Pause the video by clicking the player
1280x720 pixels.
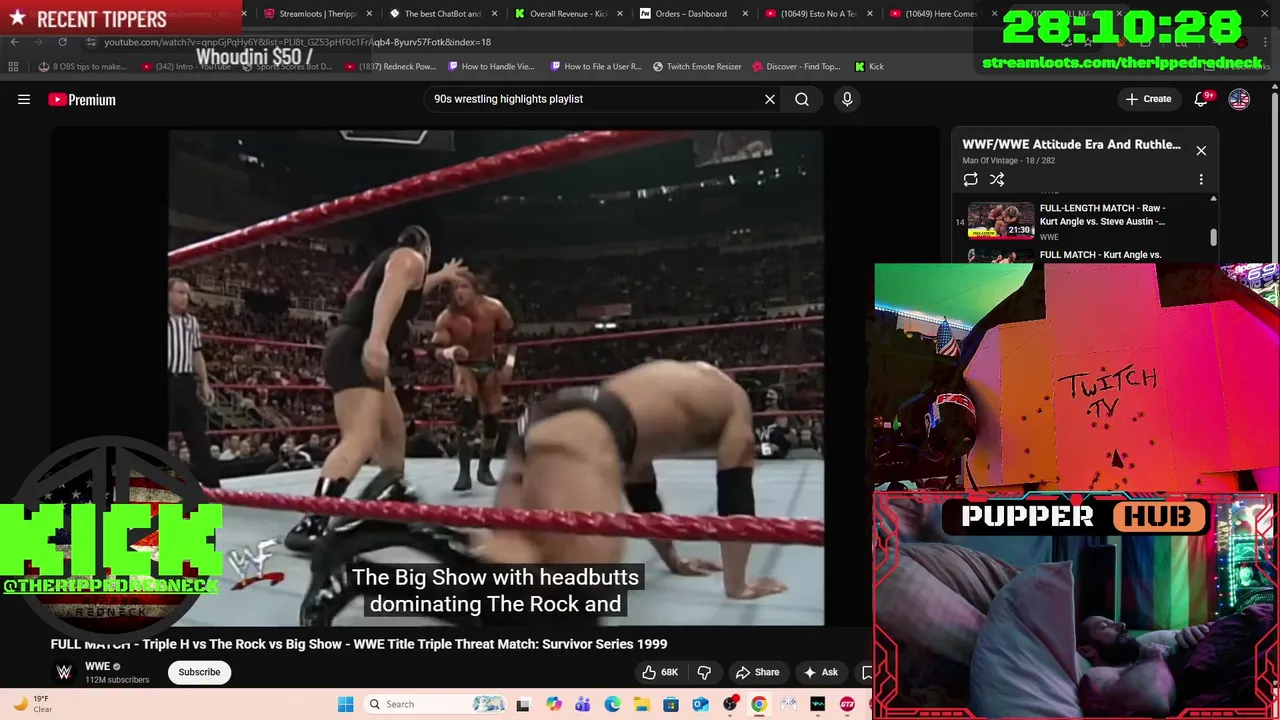click(496, 378)
